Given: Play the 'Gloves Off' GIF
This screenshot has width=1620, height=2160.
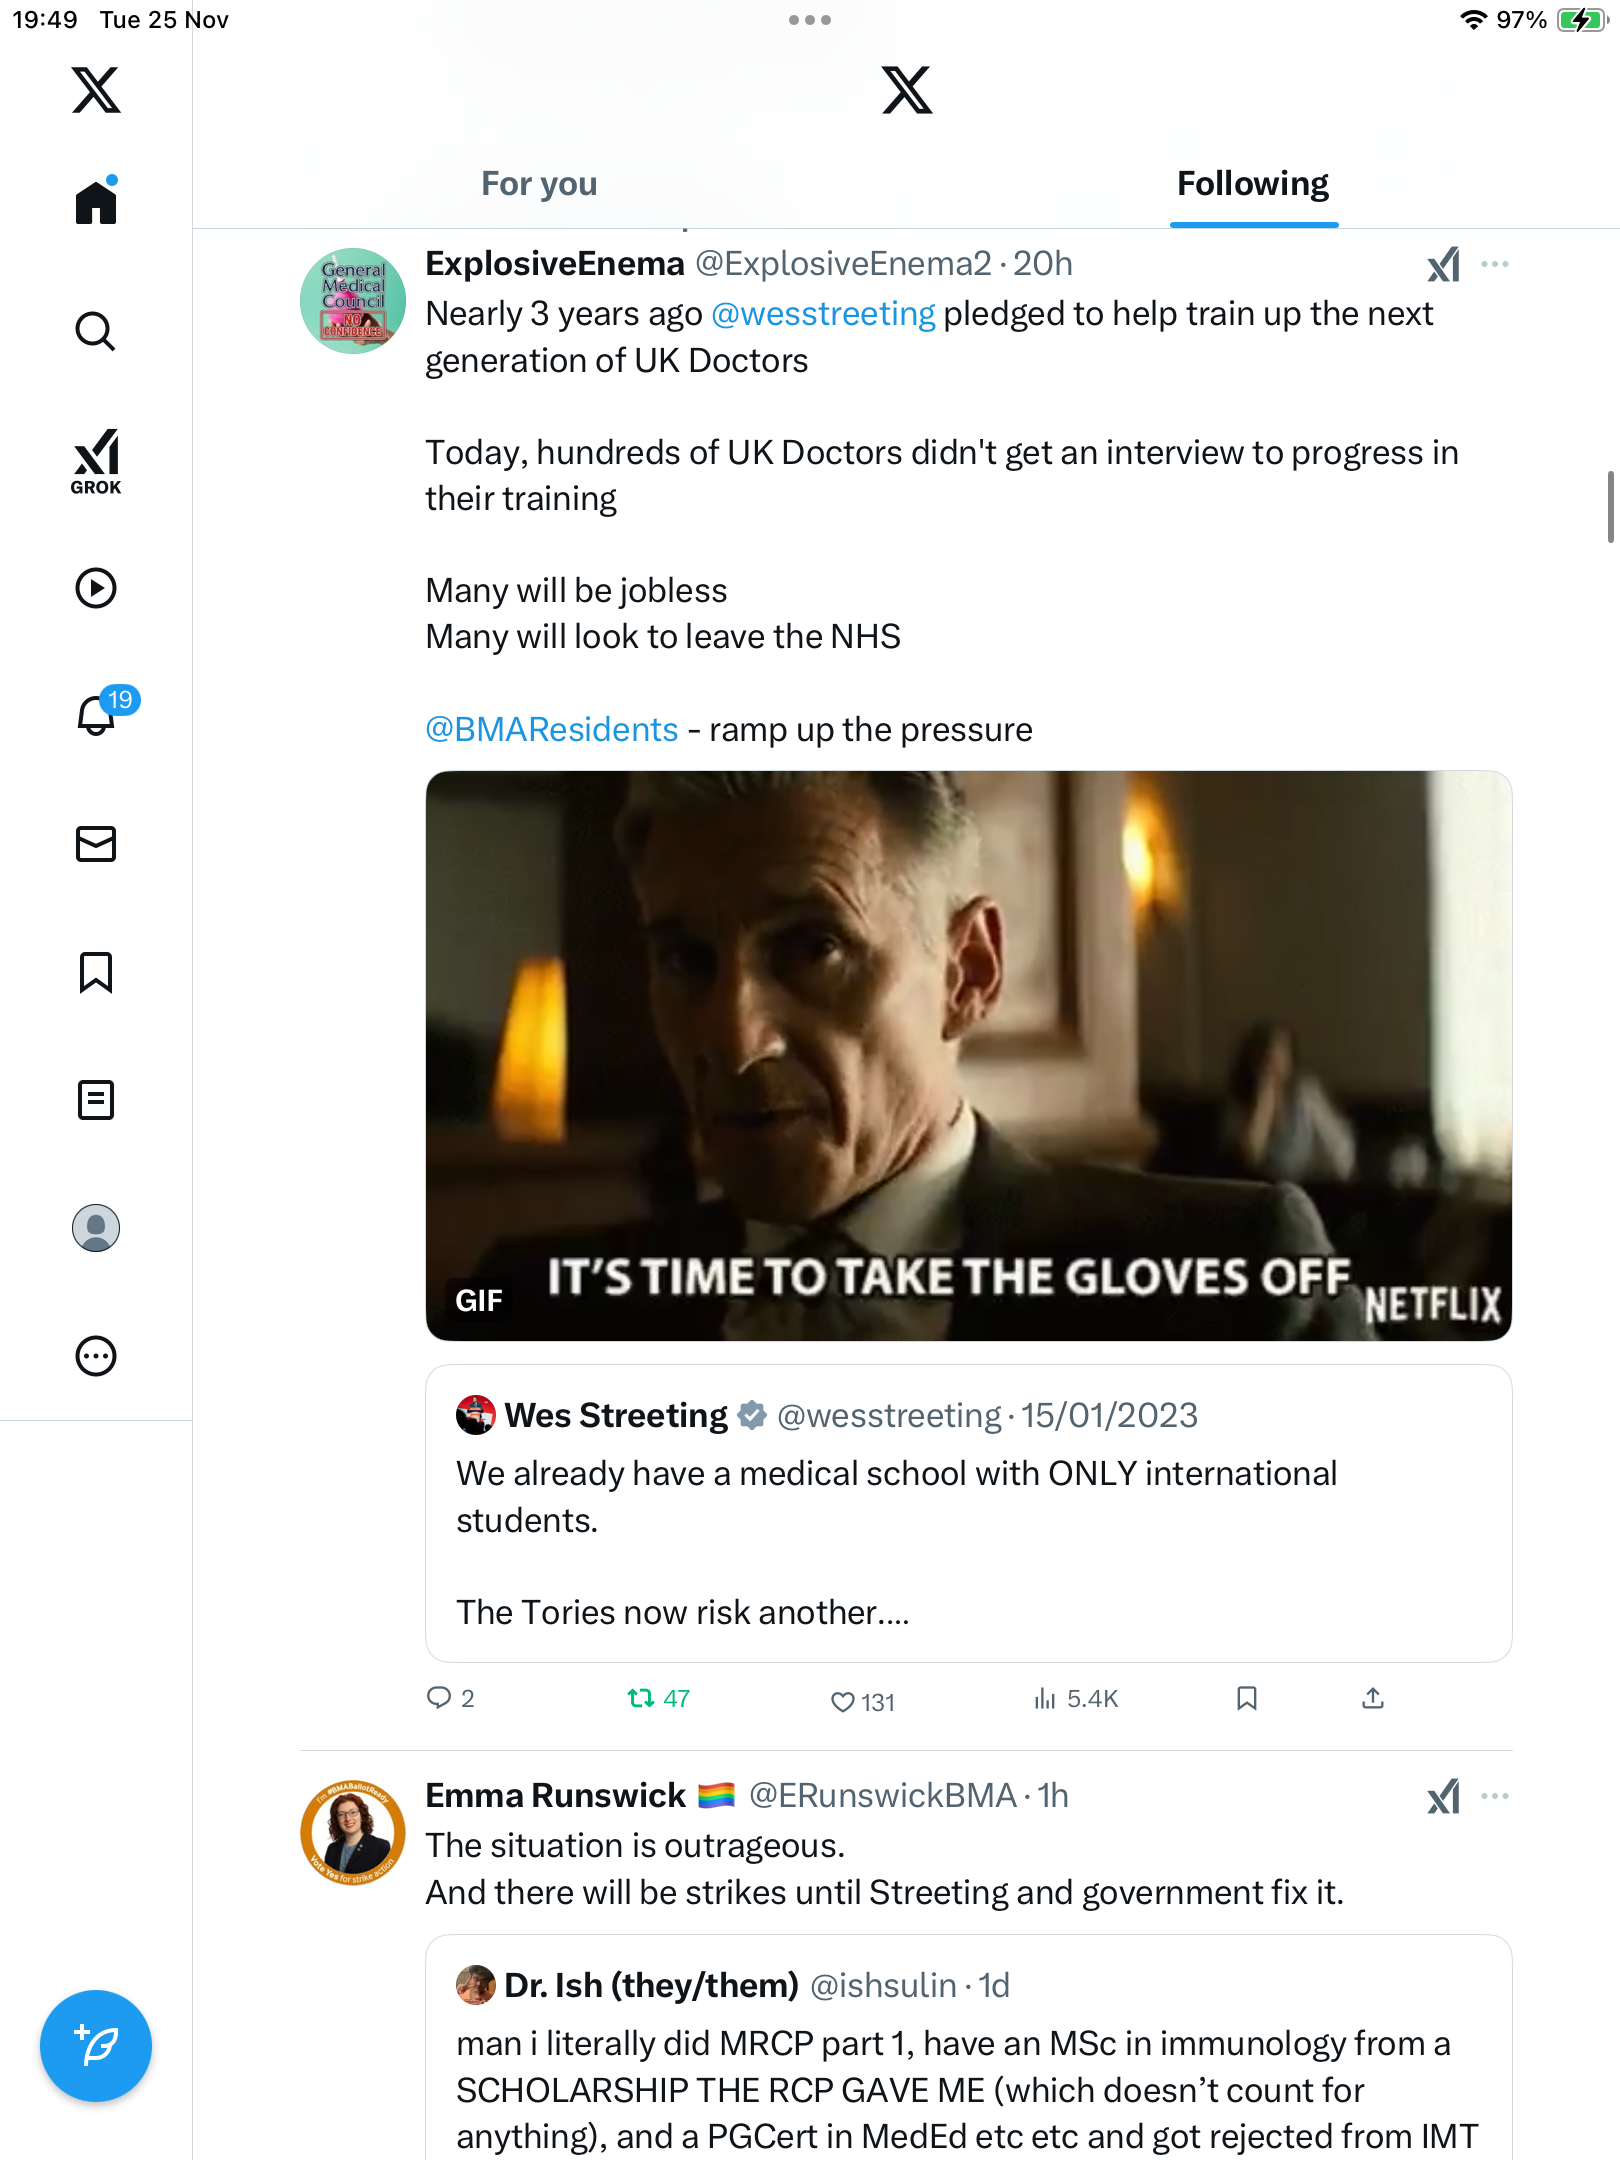Looking at the screenshot, I should 968,1055.
